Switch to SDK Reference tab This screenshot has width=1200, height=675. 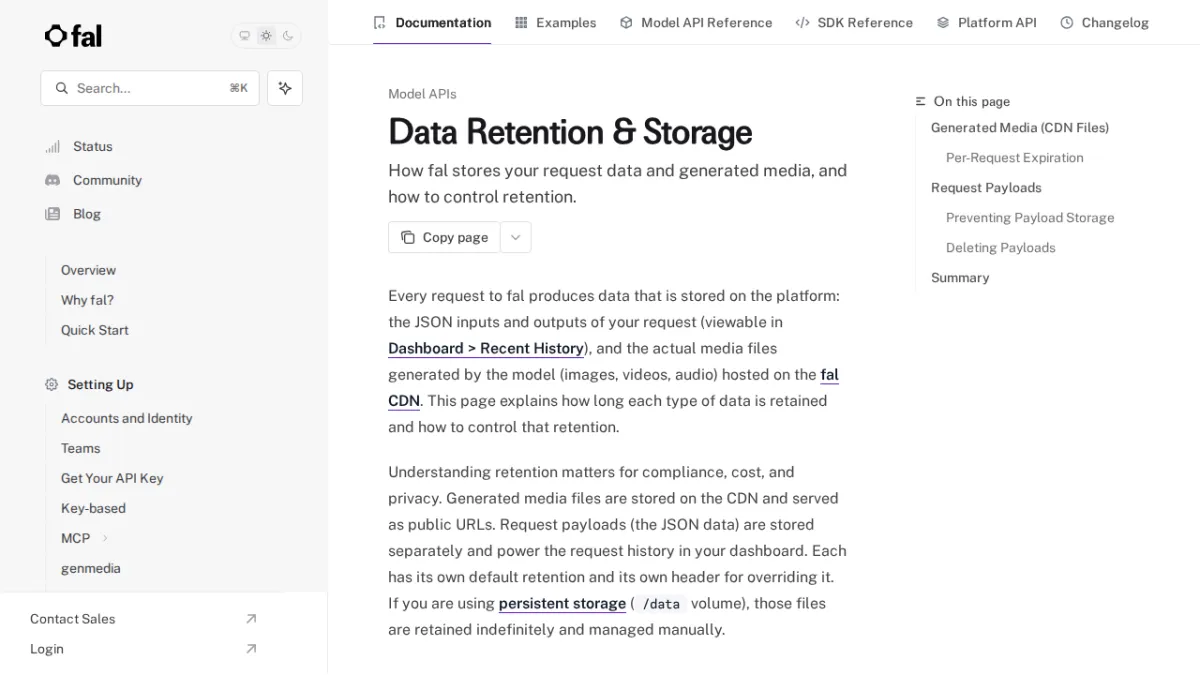tap(854, 22)
